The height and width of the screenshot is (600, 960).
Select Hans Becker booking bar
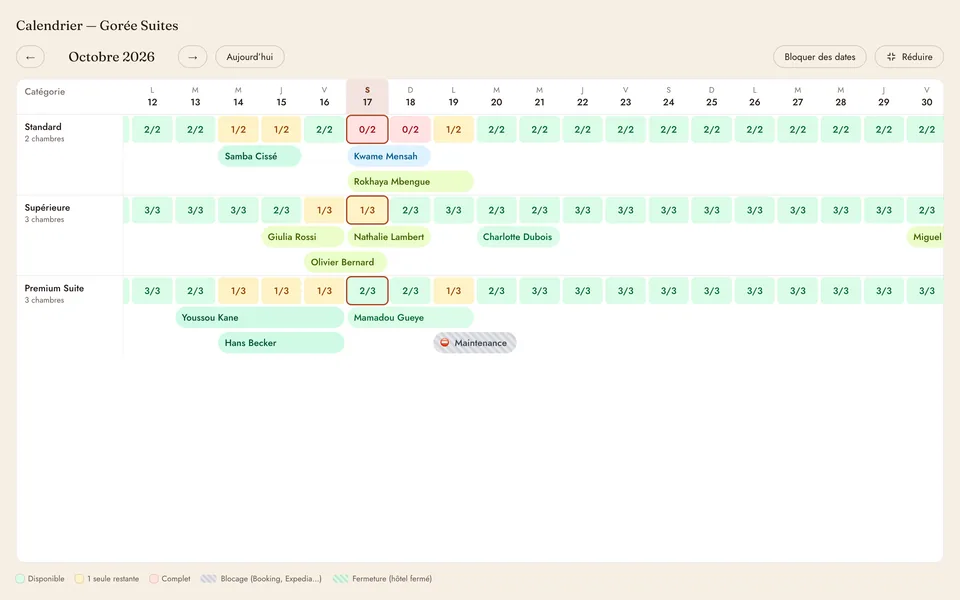[x=281, y=343]
